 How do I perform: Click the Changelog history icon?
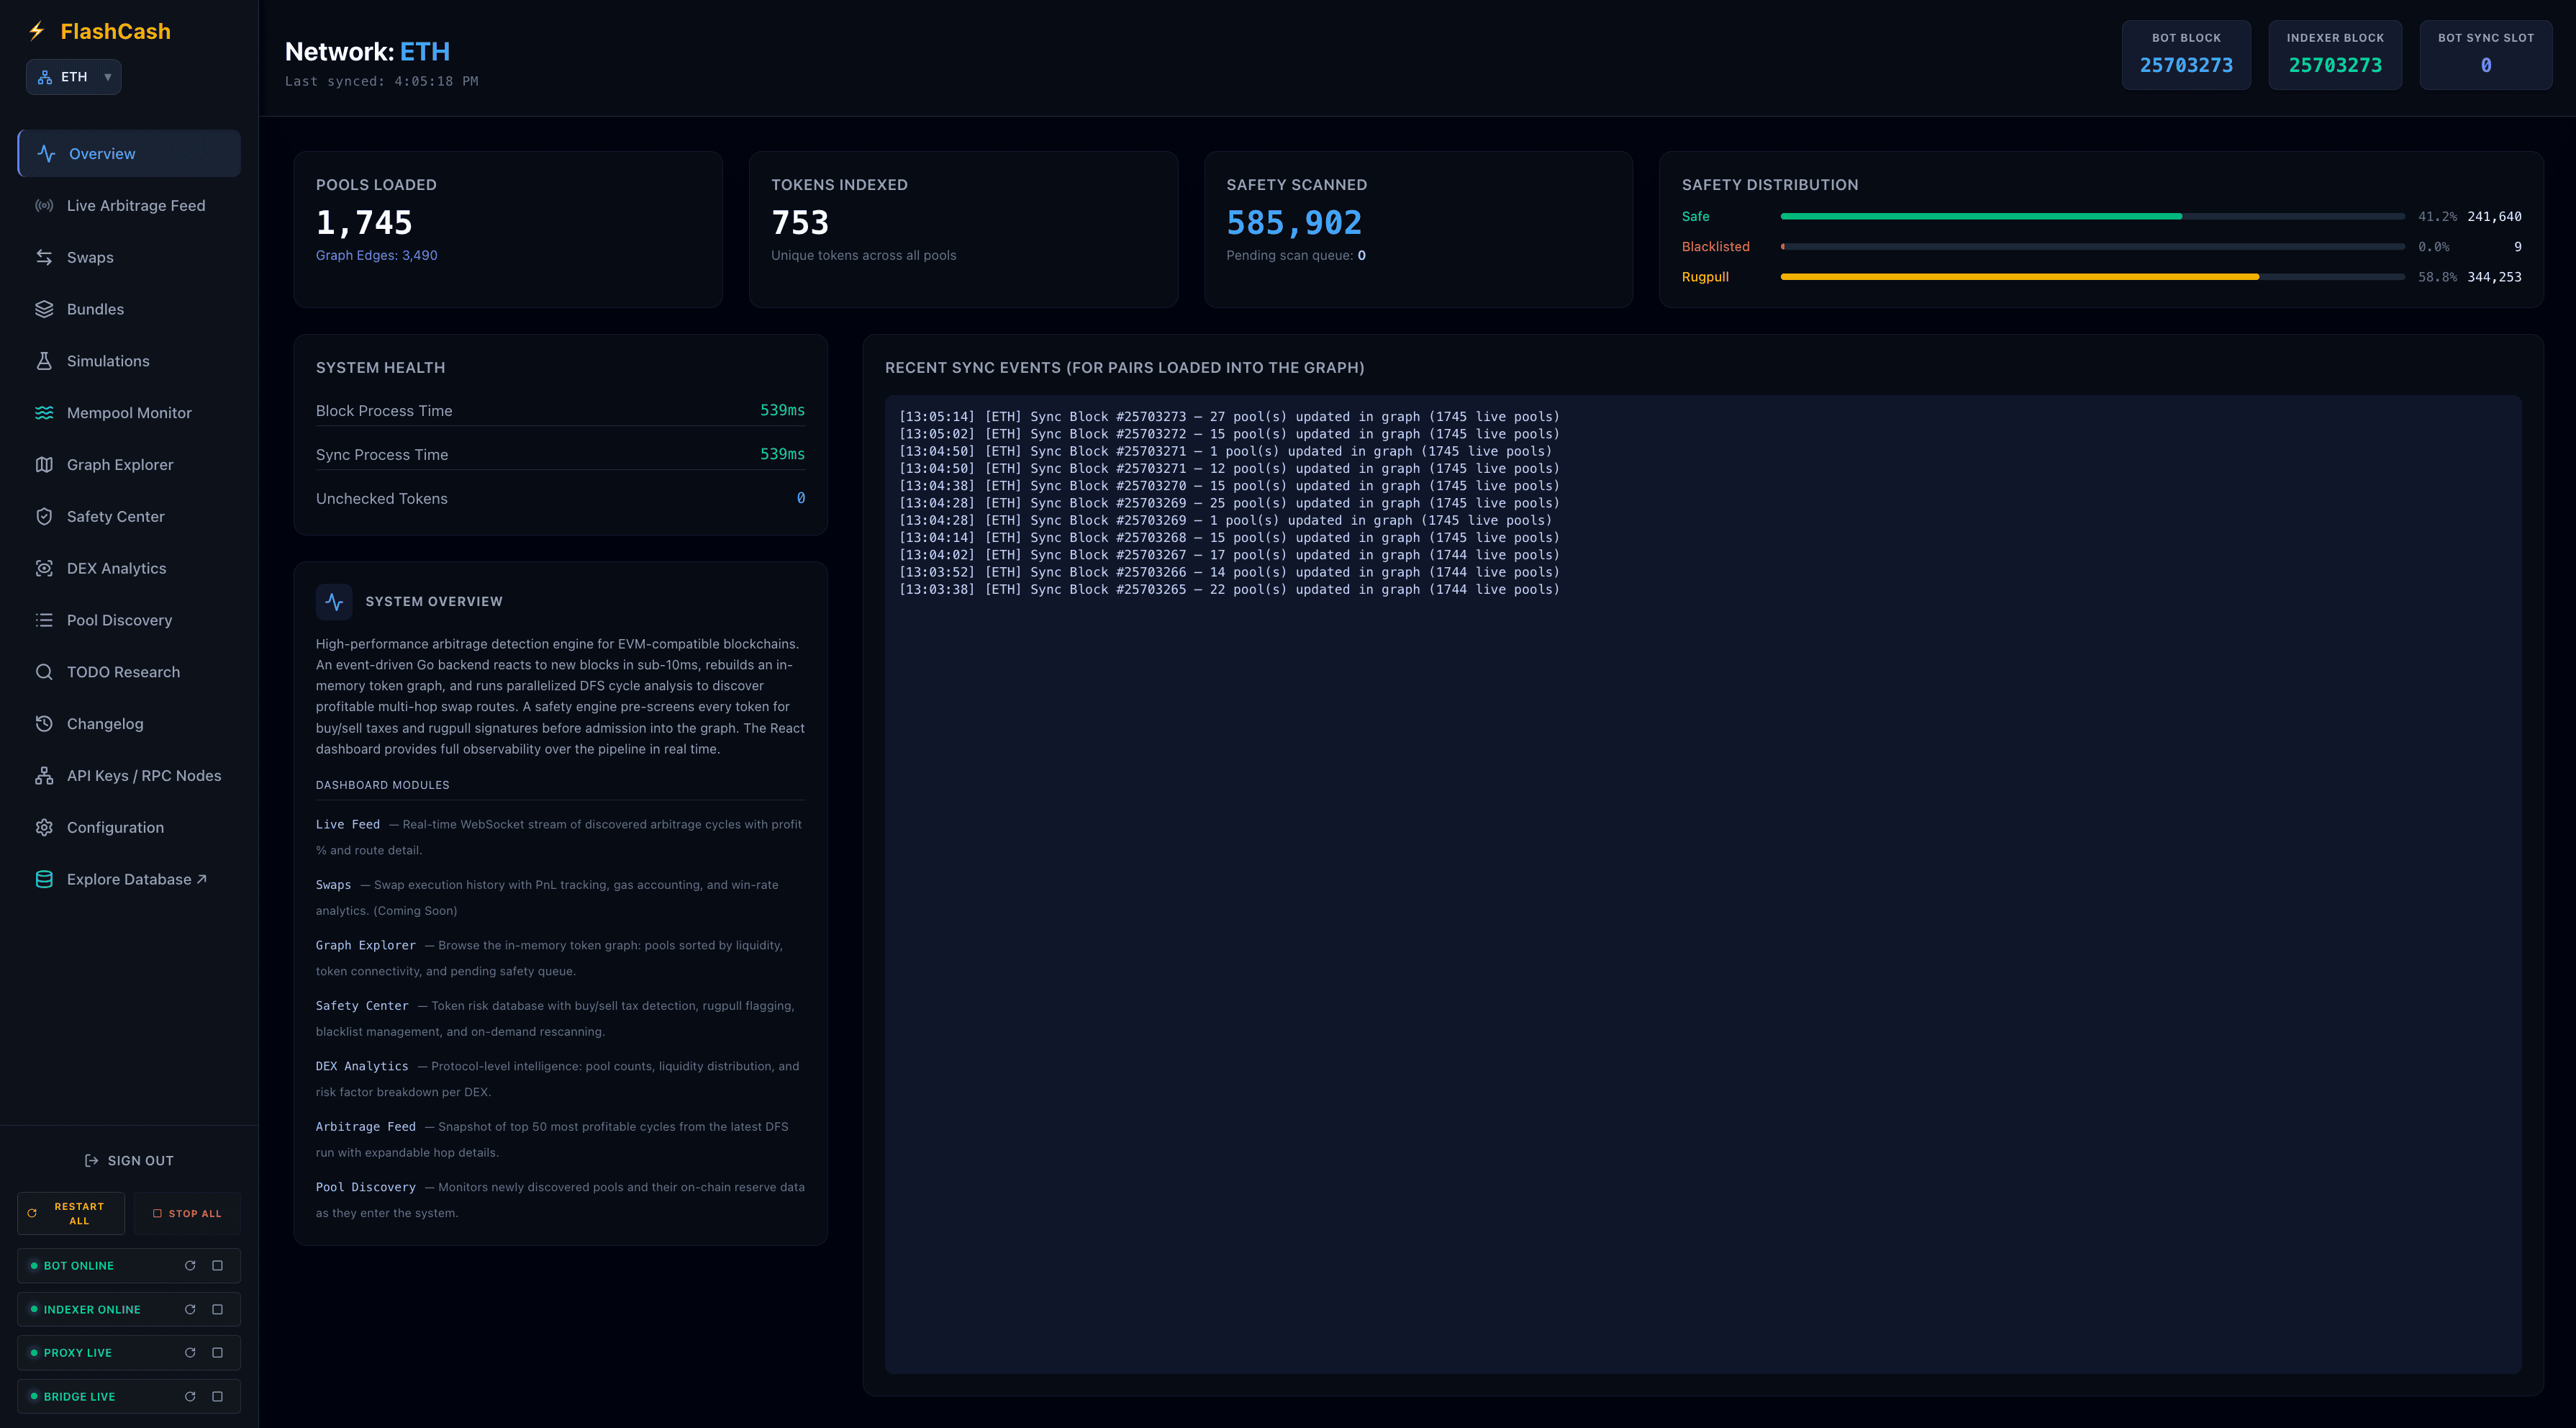pyautogui.click(x=44, y=724)
